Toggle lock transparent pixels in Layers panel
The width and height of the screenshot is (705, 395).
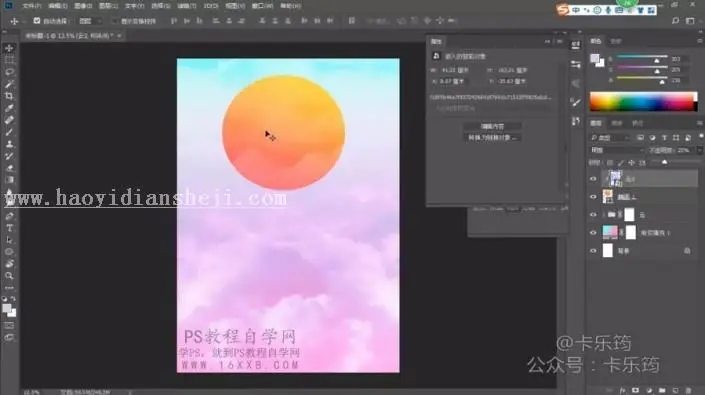click(610, 163)
